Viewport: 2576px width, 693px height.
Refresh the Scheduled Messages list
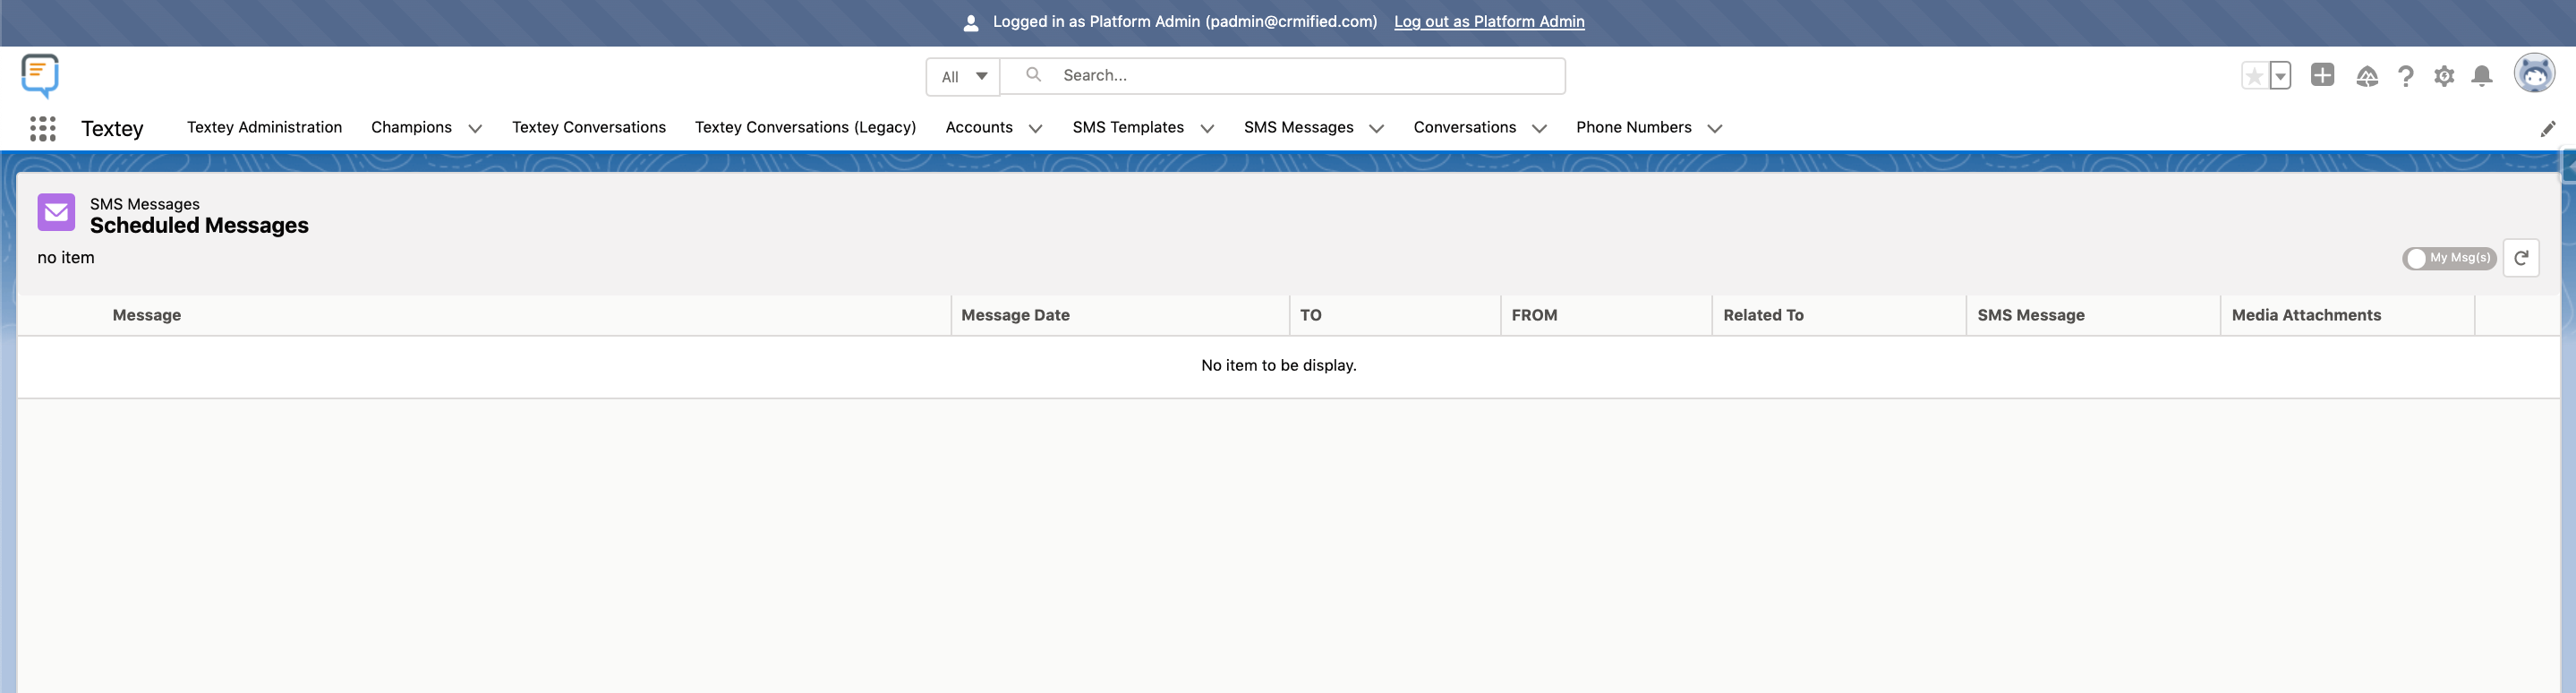(2521, 258)
